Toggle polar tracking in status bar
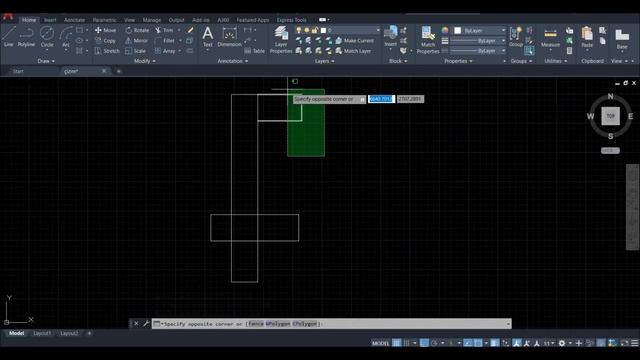Screen dimensions: 640x360 click(434, 343)
